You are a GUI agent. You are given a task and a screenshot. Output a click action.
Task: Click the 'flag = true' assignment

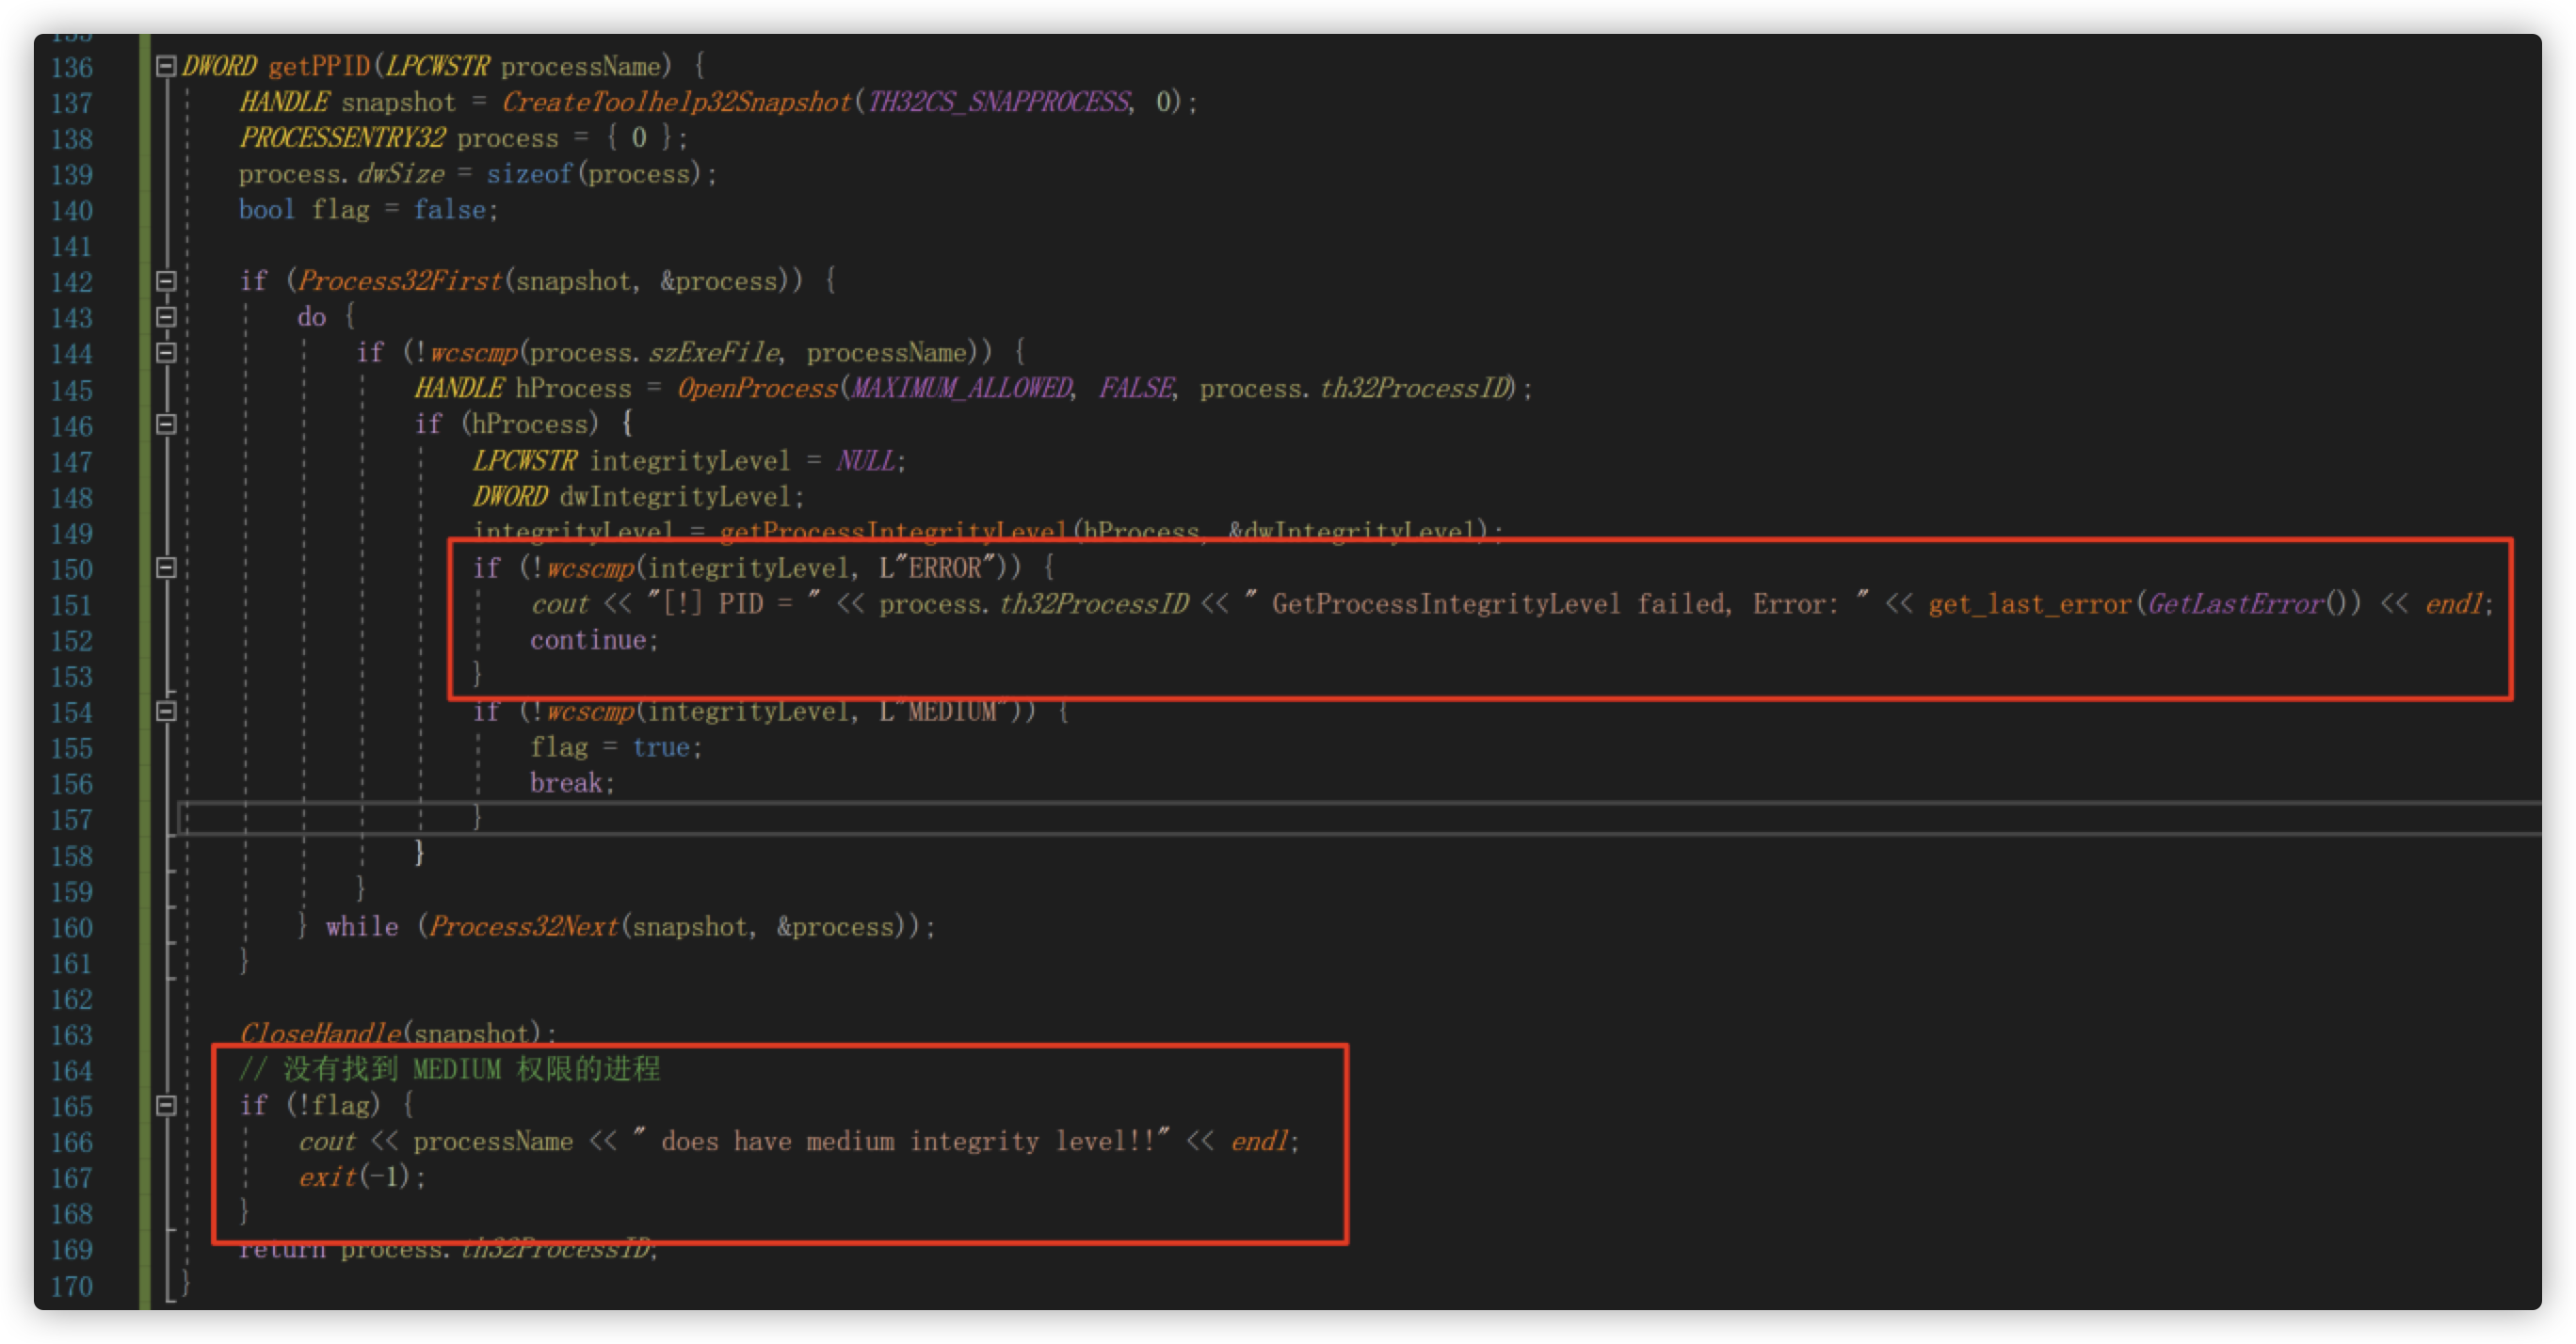click(x=615, y=747)
